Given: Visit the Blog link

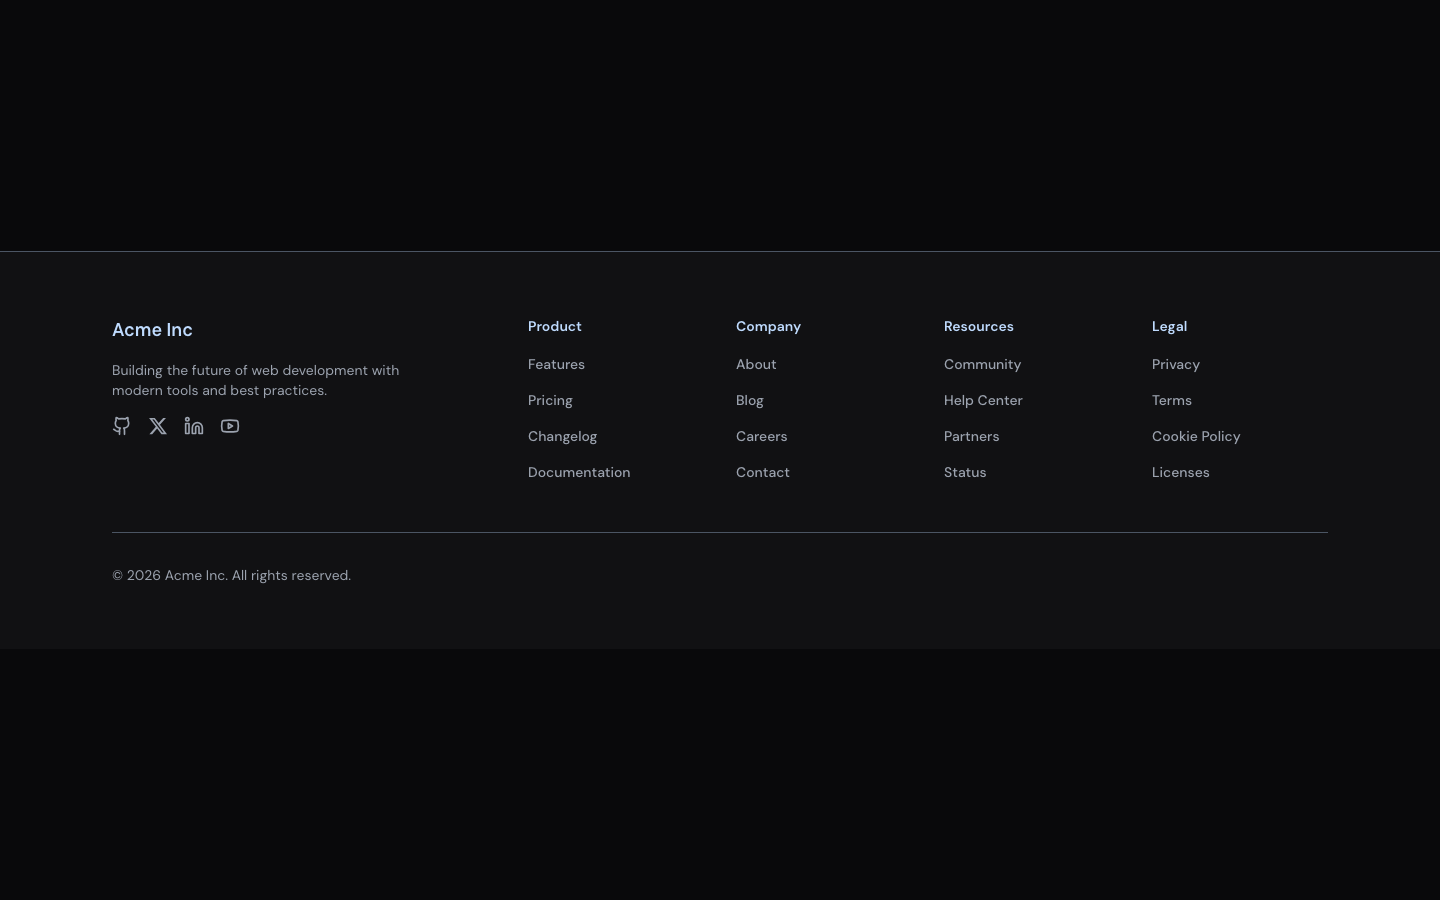Looking at the screenshot, I should (749, 400).
